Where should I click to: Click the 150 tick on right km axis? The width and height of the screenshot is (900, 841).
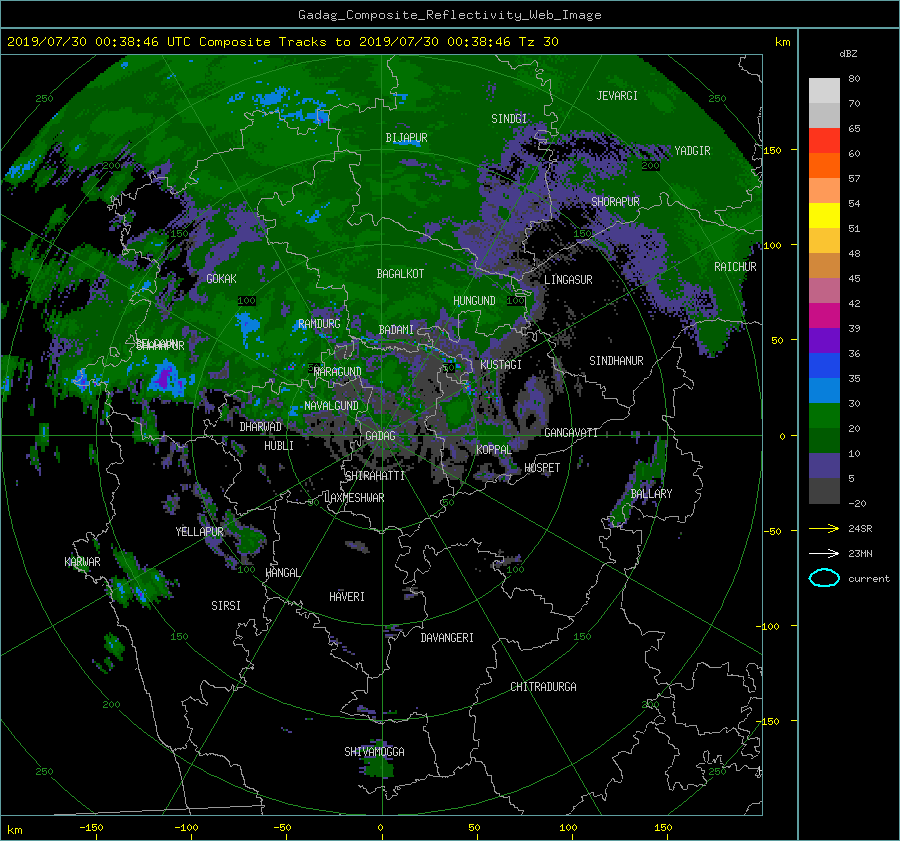pos(773,150)
